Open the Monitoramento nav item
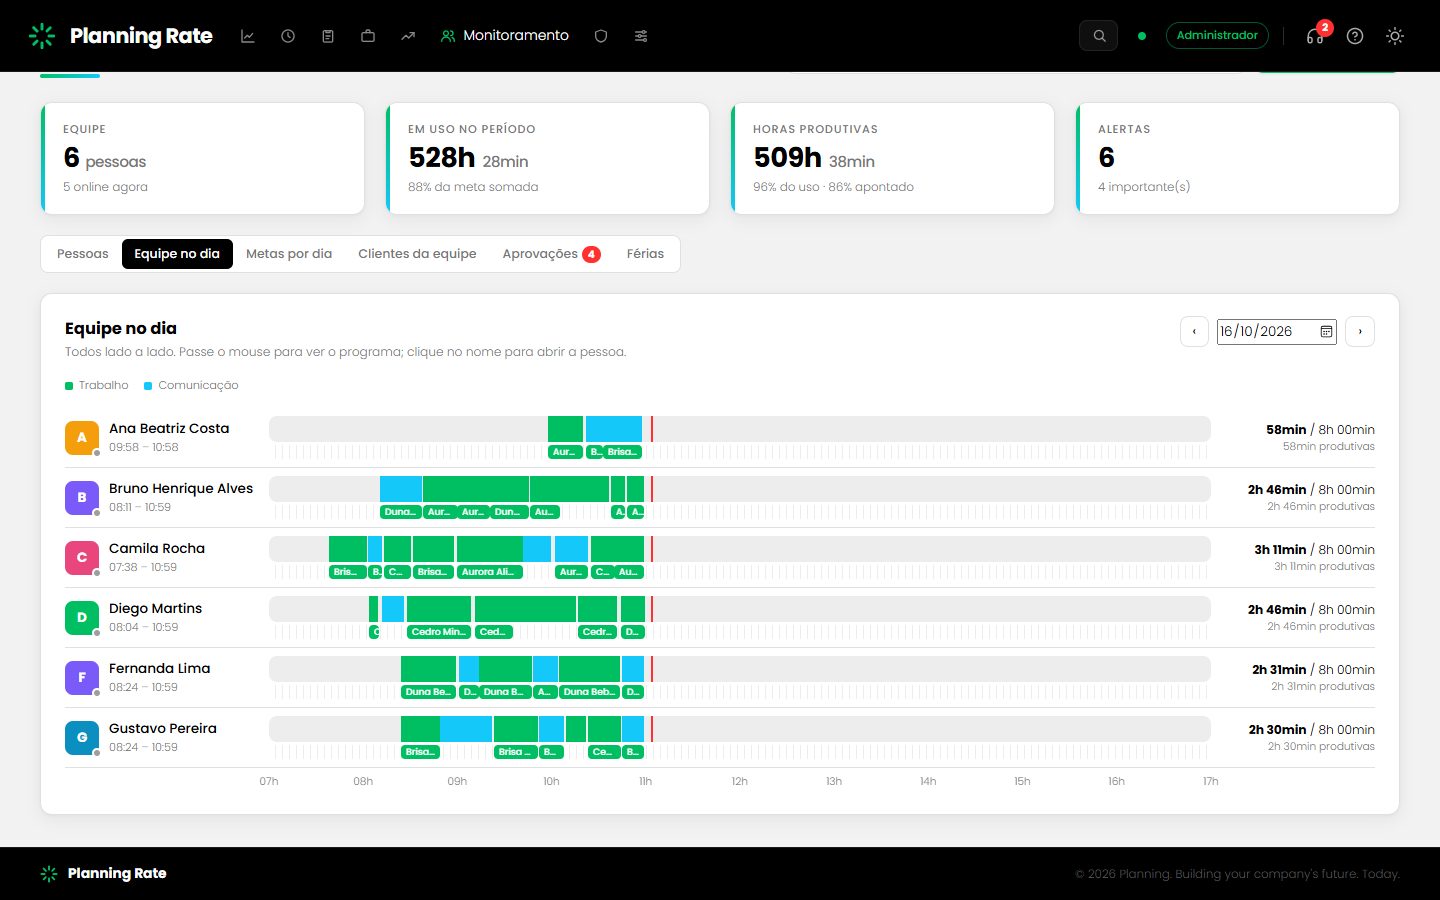1440x900 pixels. [x=505, y=36]
